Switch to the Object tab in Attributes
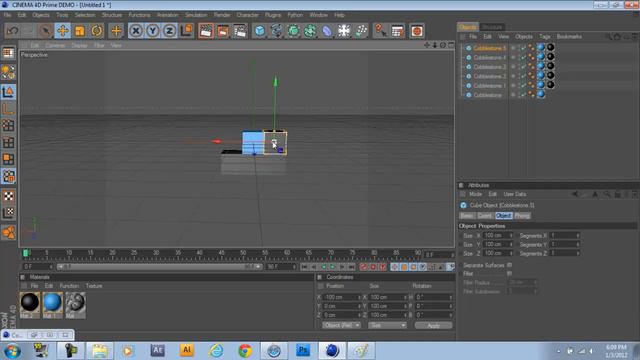Screen dimensions: 640x360 click(x=503, y=216)
